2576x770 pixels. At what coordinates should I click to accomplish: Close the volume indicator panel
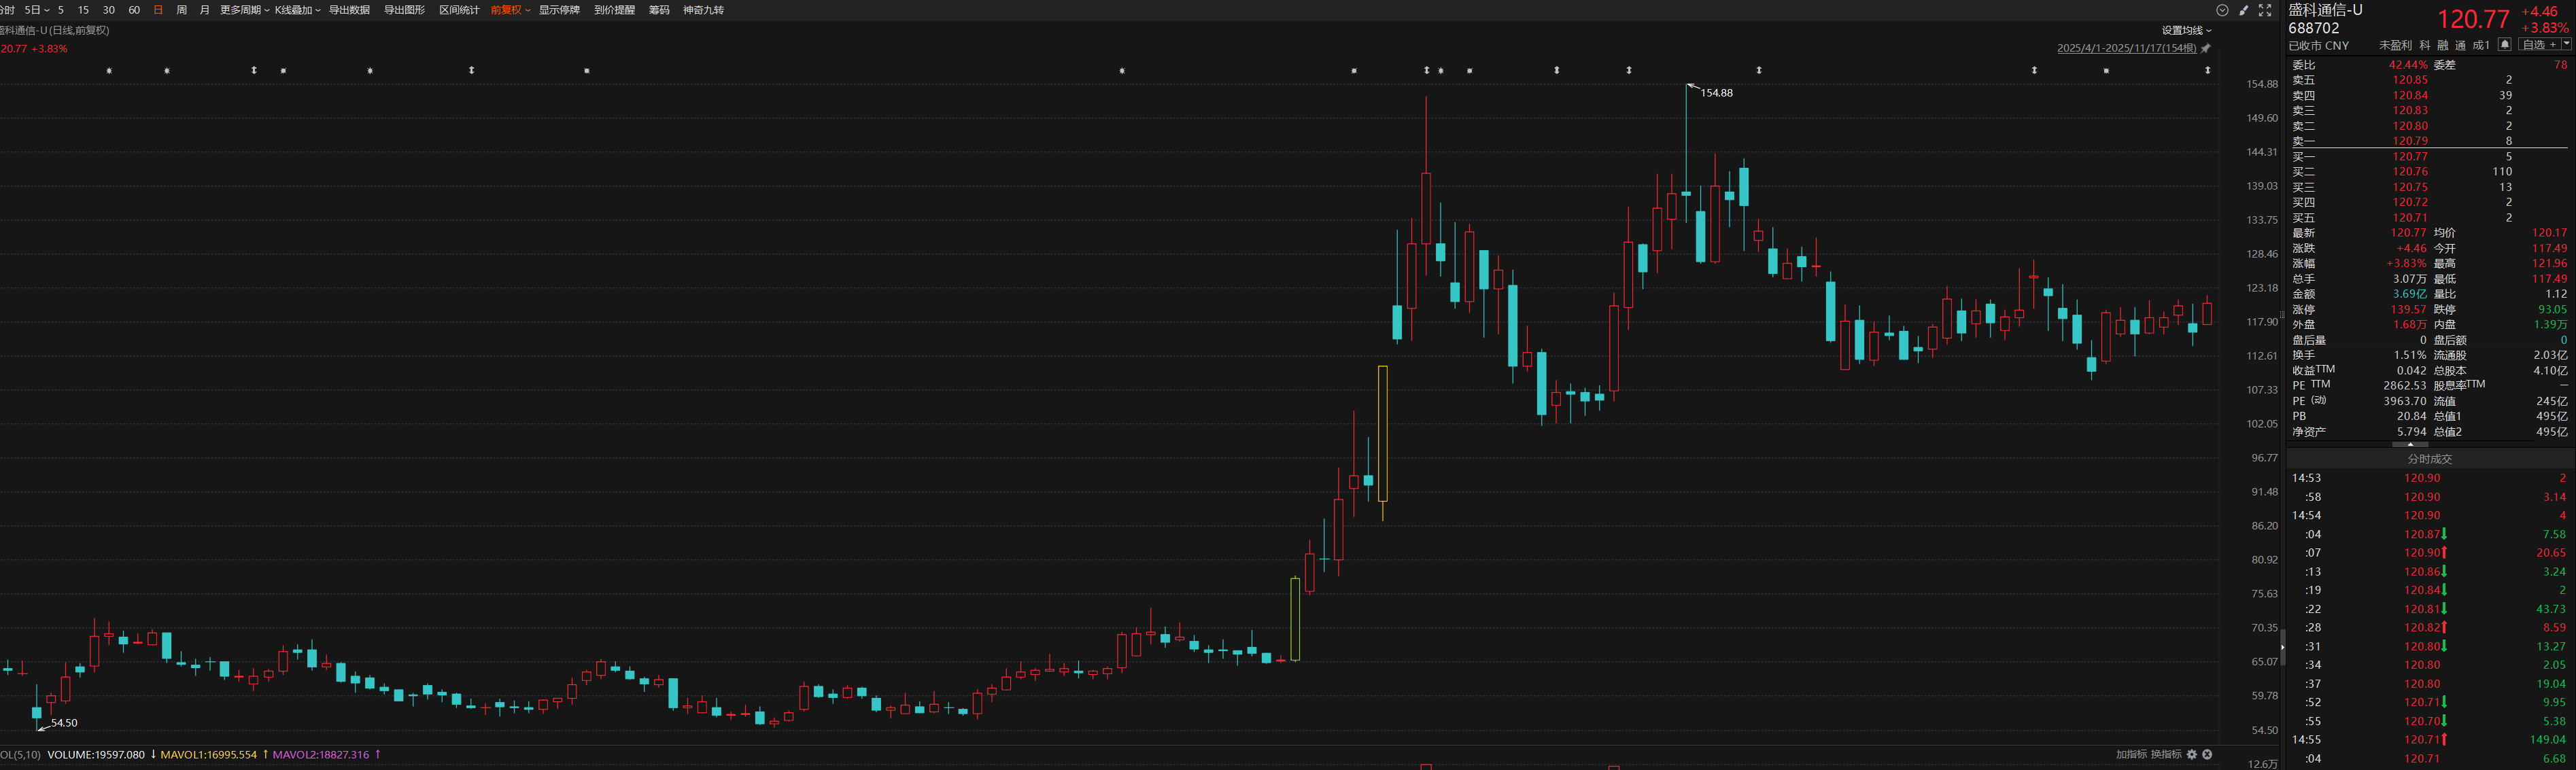2207,754
